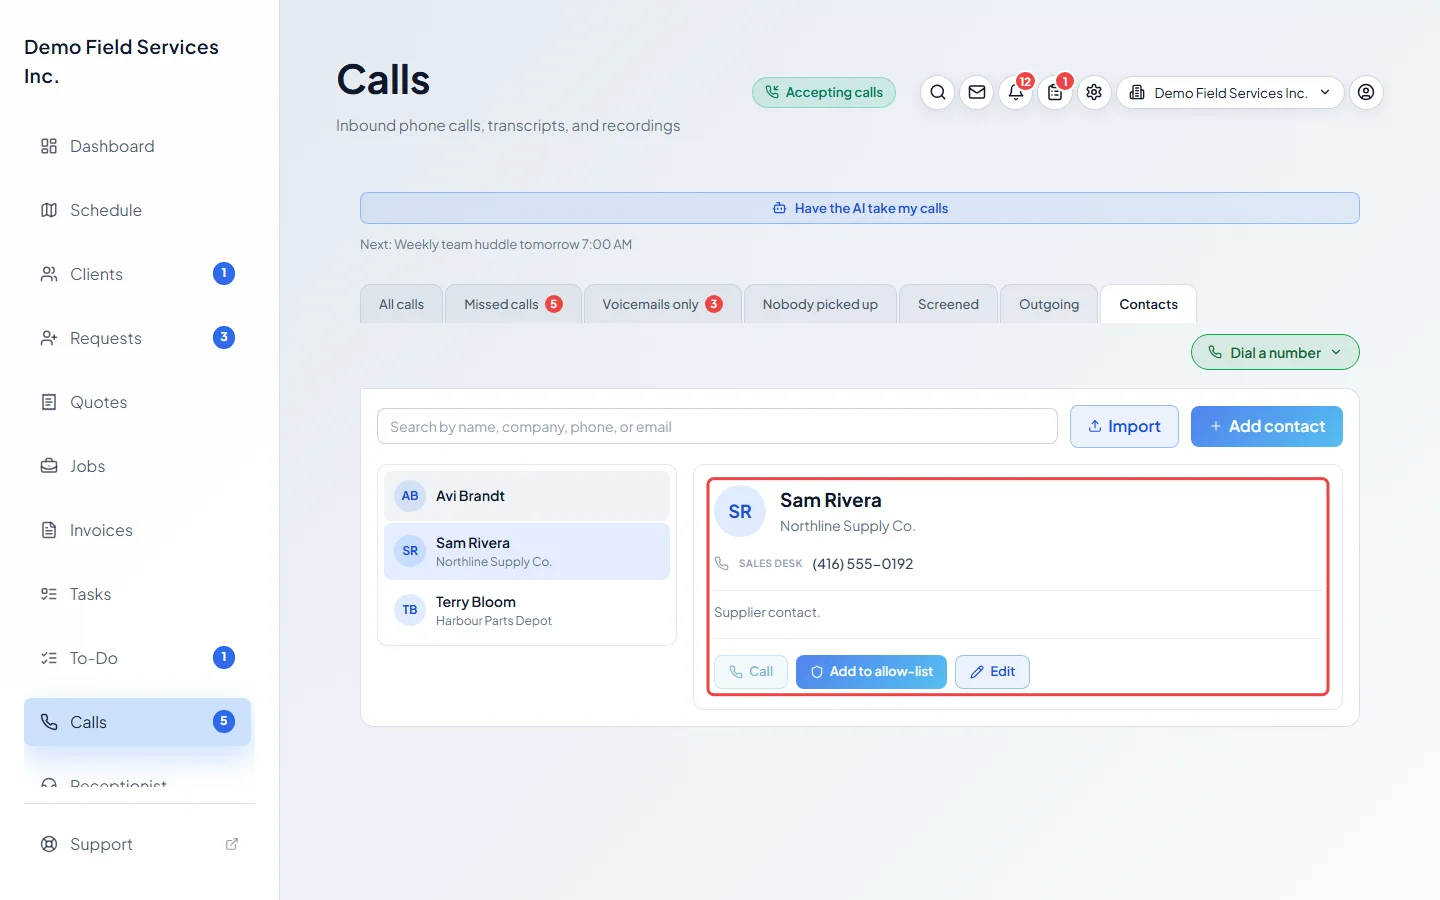This screenshot has height=900, width=1440.
Task: Click the To-Do badge showing 1
Action: (224, 657)
